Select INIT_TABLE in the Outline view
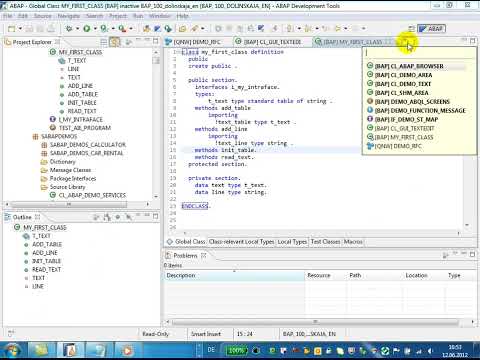The image size is (480, 360). [x=46, y=261]
